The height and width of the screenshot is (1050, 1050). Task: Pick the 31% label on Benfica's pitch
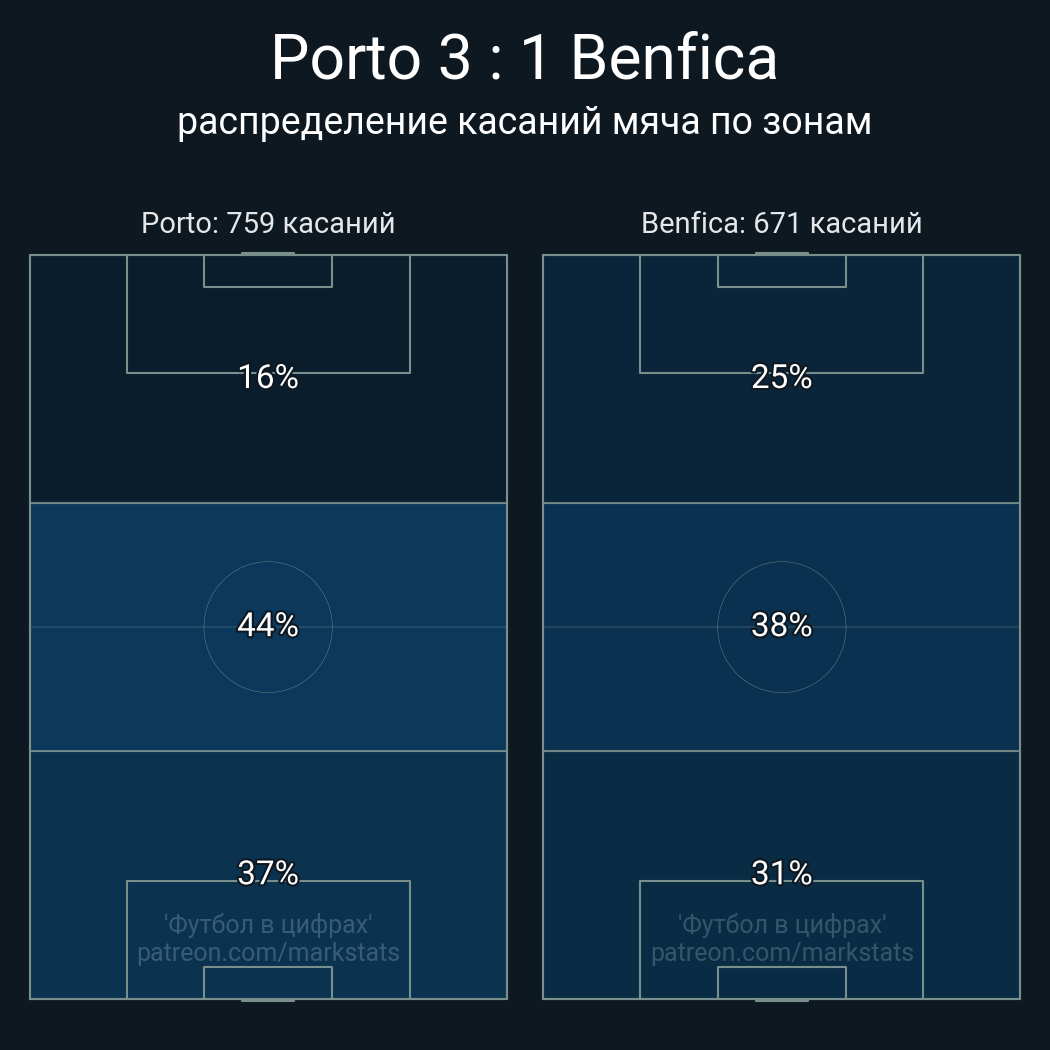tap(781, 873)
